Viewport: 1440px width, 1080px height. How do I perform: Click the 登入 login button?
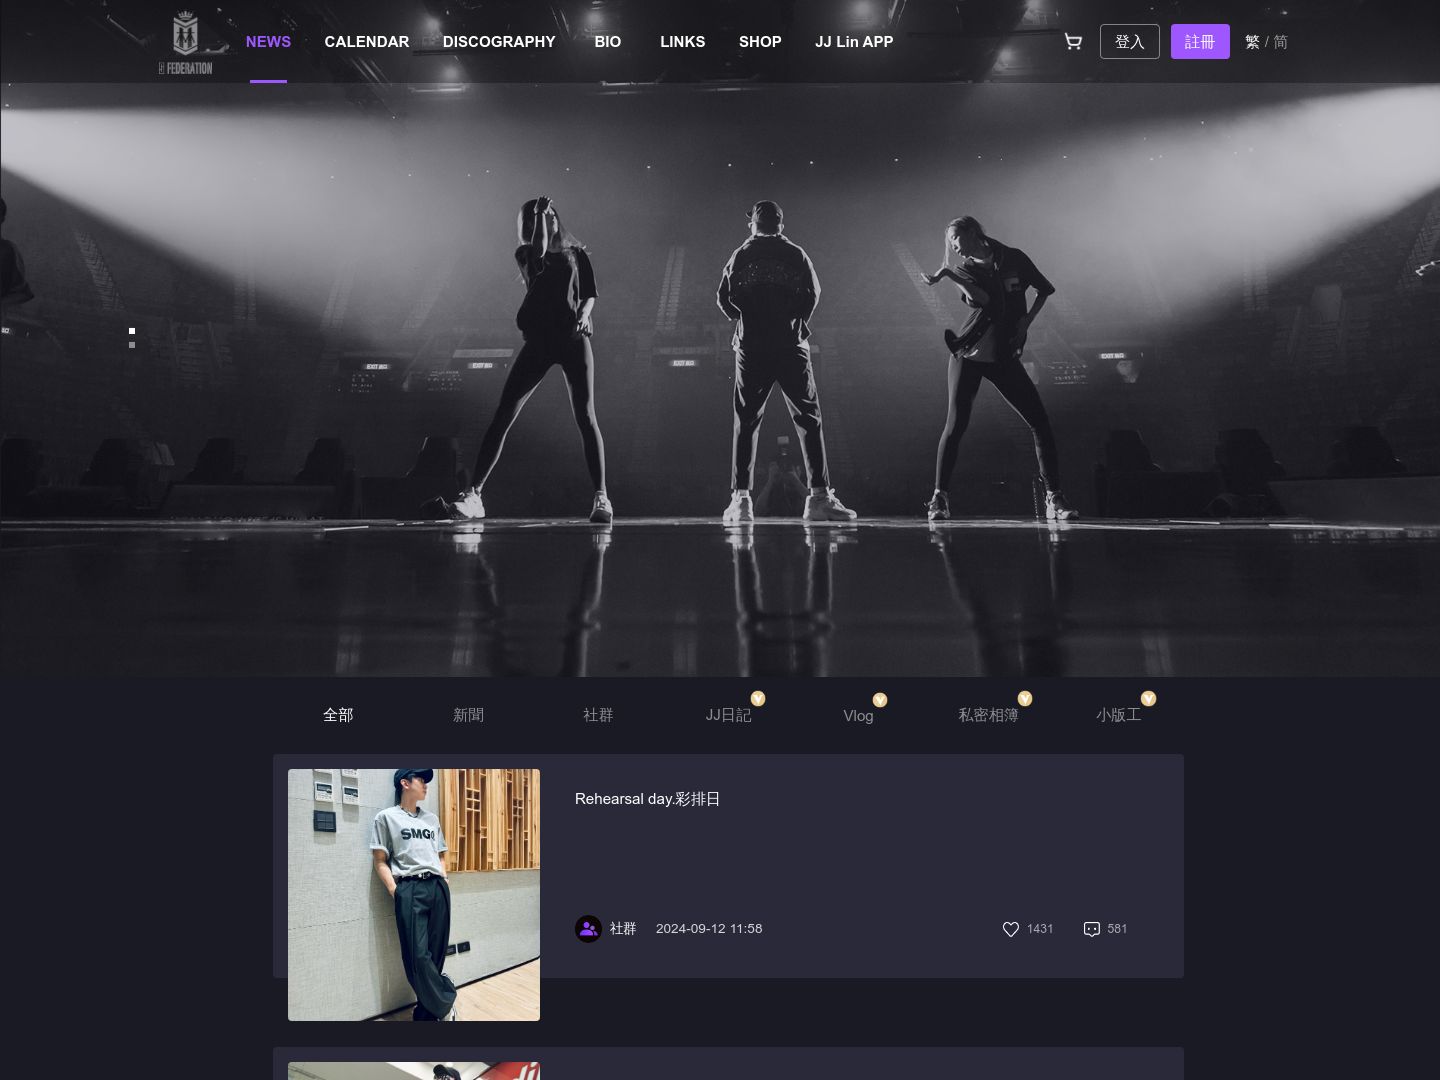tap(1130, 42)
